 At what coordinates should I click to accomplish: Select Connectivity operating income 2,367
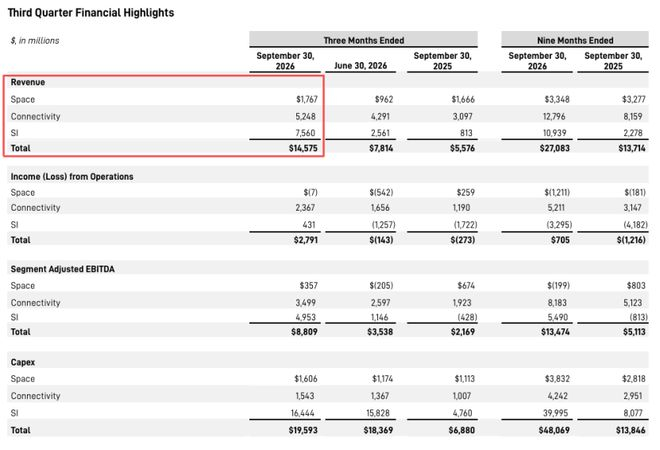(305, 208)
